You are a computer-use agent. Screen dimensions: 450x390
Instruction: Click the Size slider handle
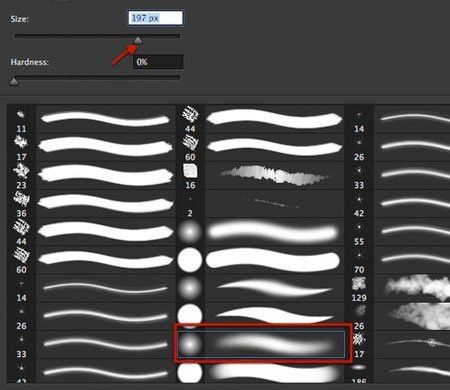point(138,41)
